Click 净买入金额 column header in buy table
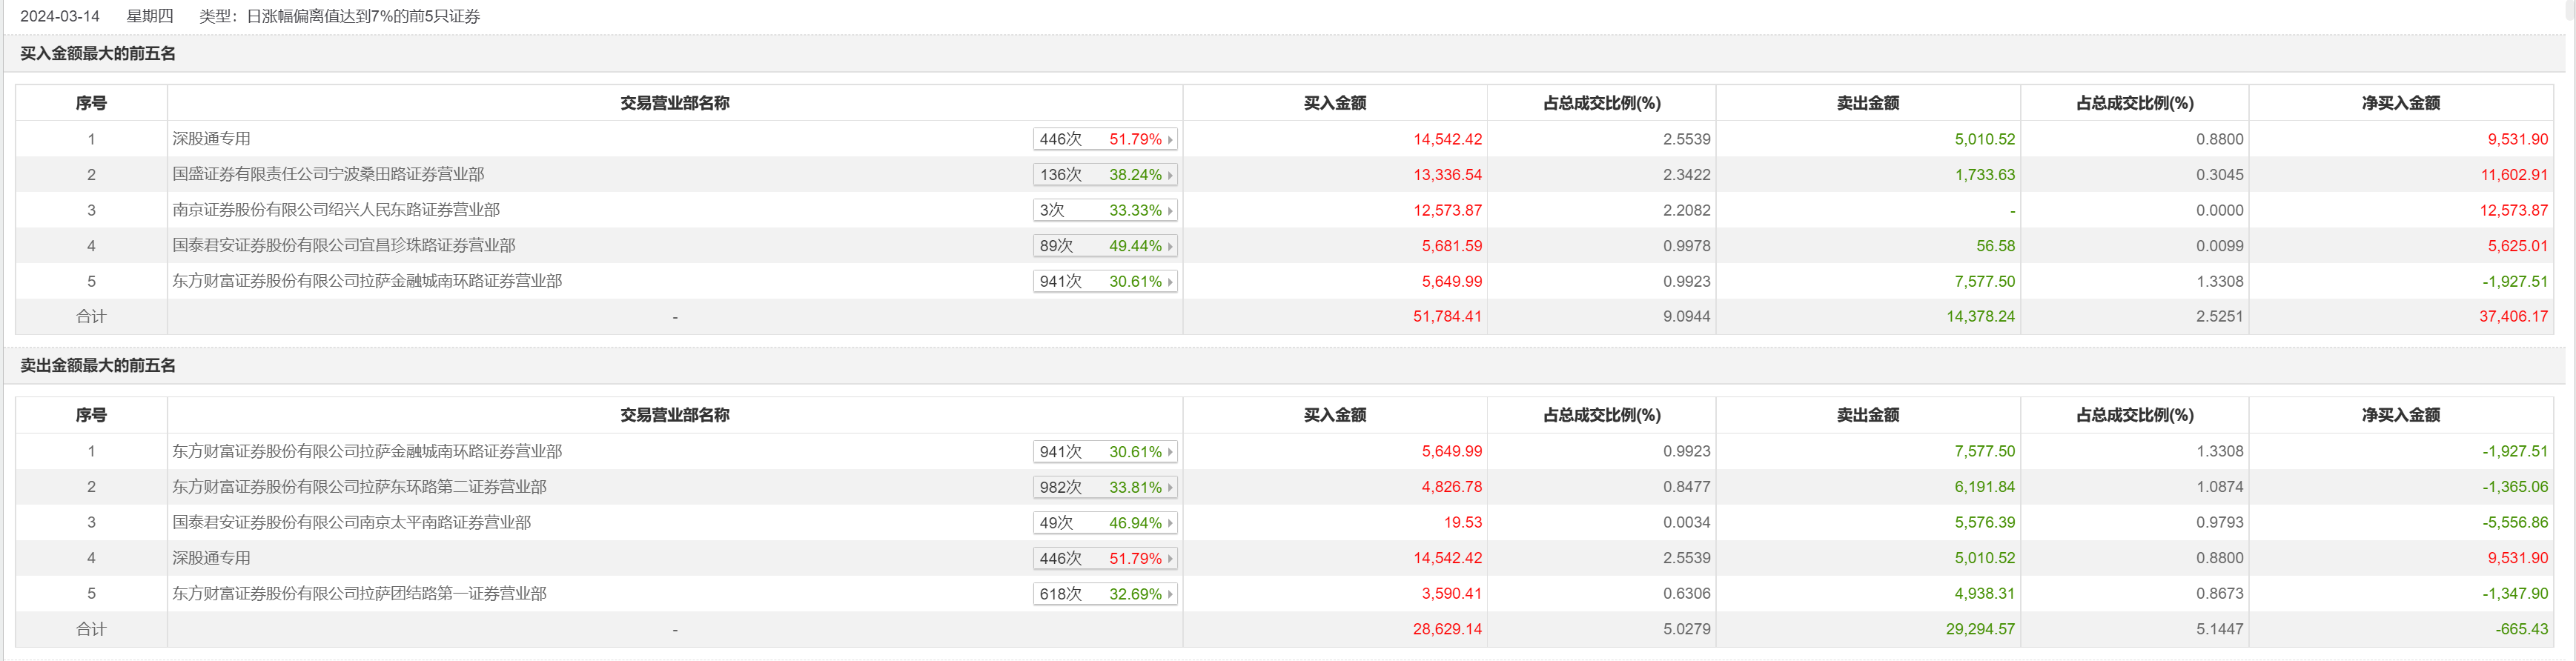 (x=2400, y=103)
